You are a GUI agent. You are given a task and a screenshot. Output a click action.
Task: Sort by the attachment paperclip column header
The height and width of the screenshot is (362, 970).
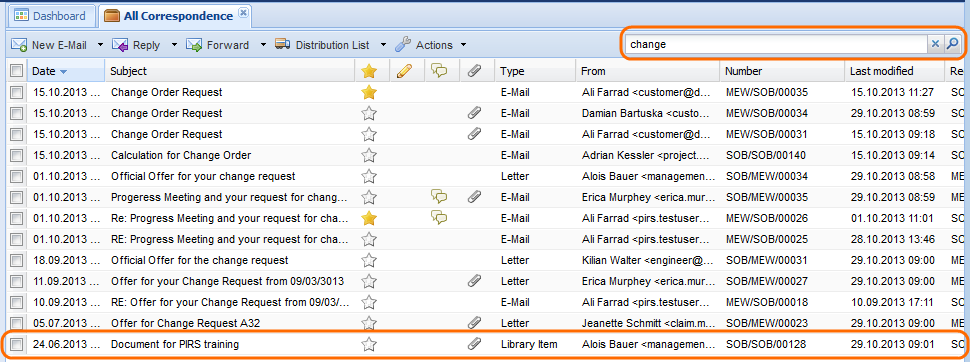click(474, 71)
